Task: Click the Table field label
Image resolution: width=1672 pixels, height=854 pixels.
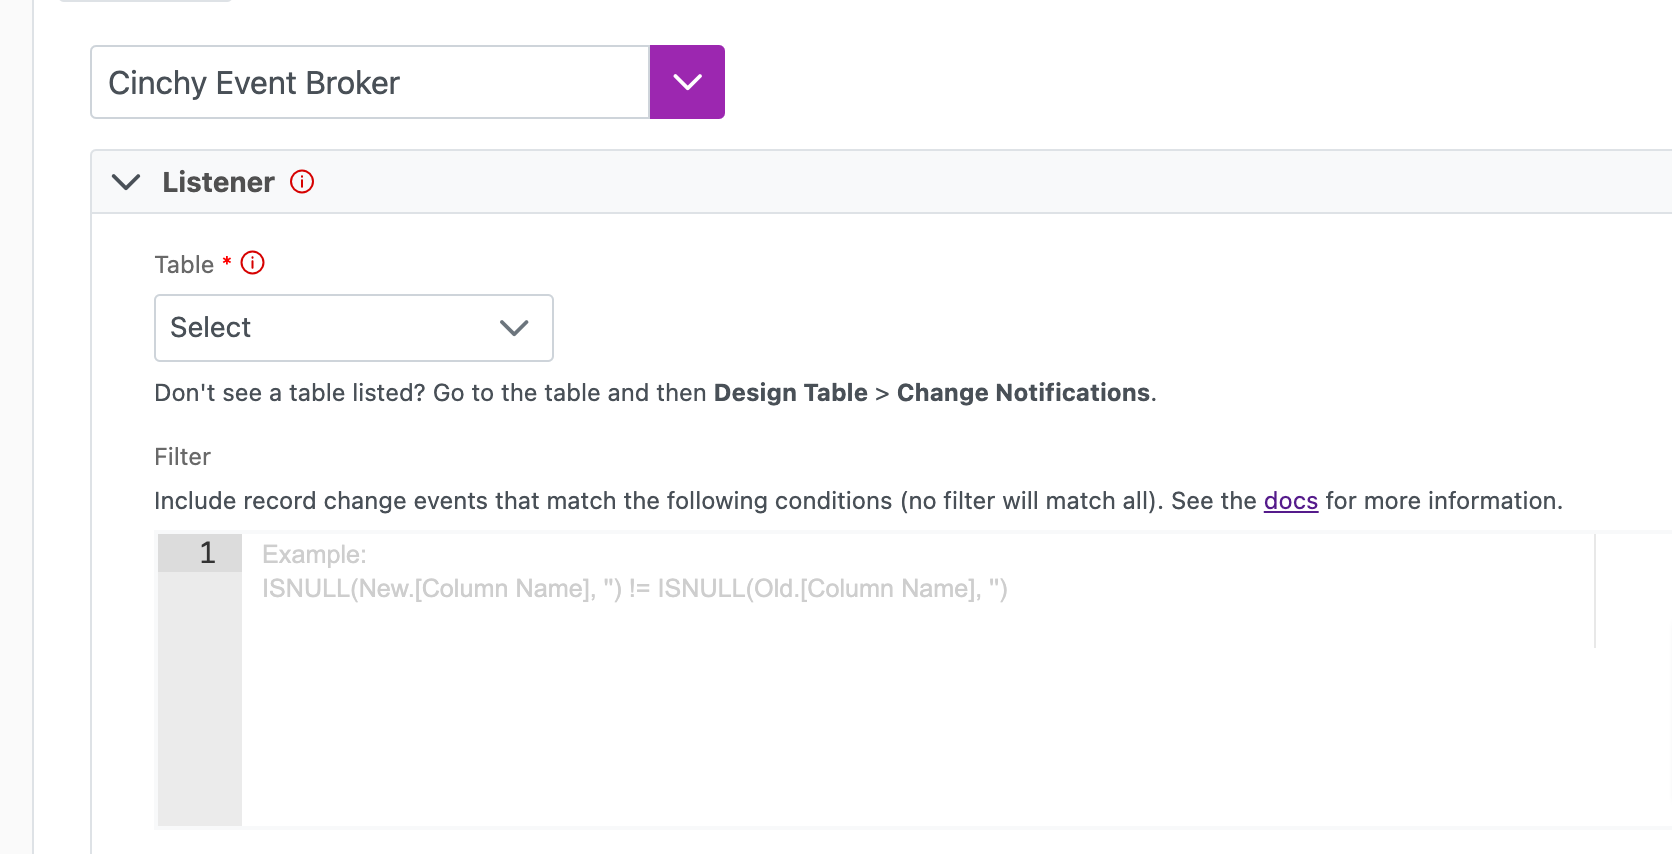Action: click(184, 265)
